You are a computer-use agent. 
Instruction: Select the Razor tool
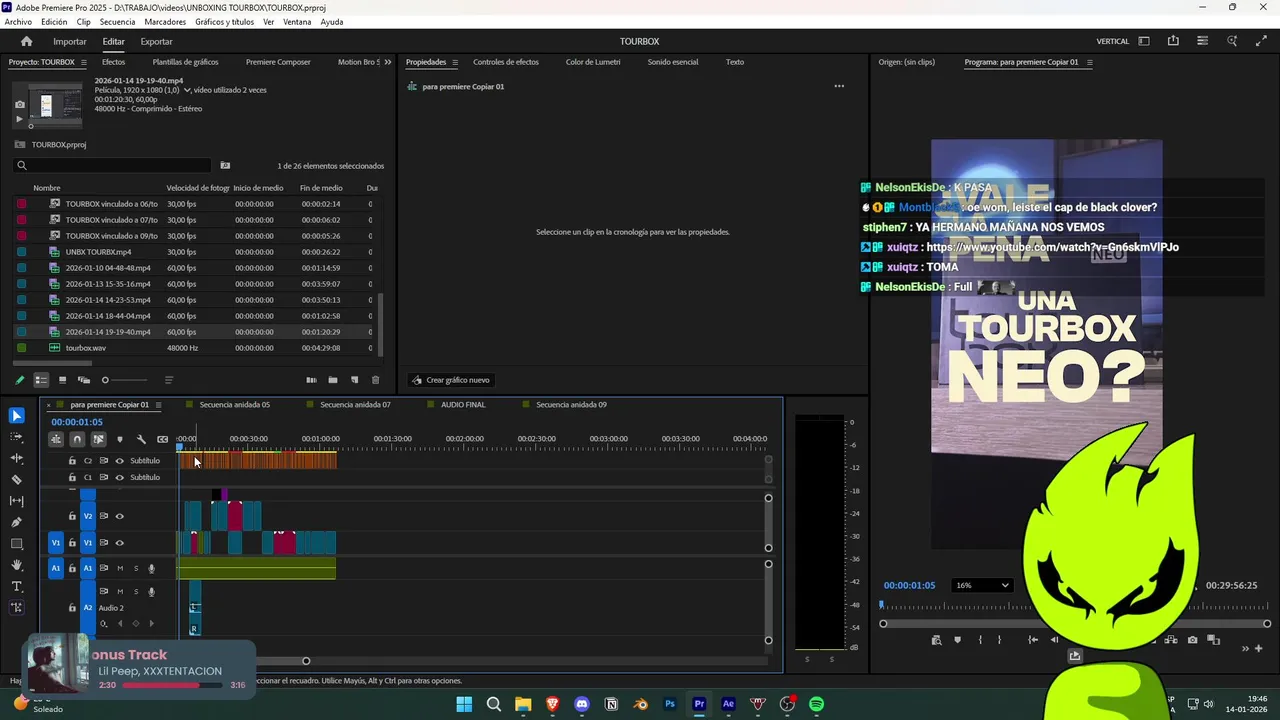[17, 479]
